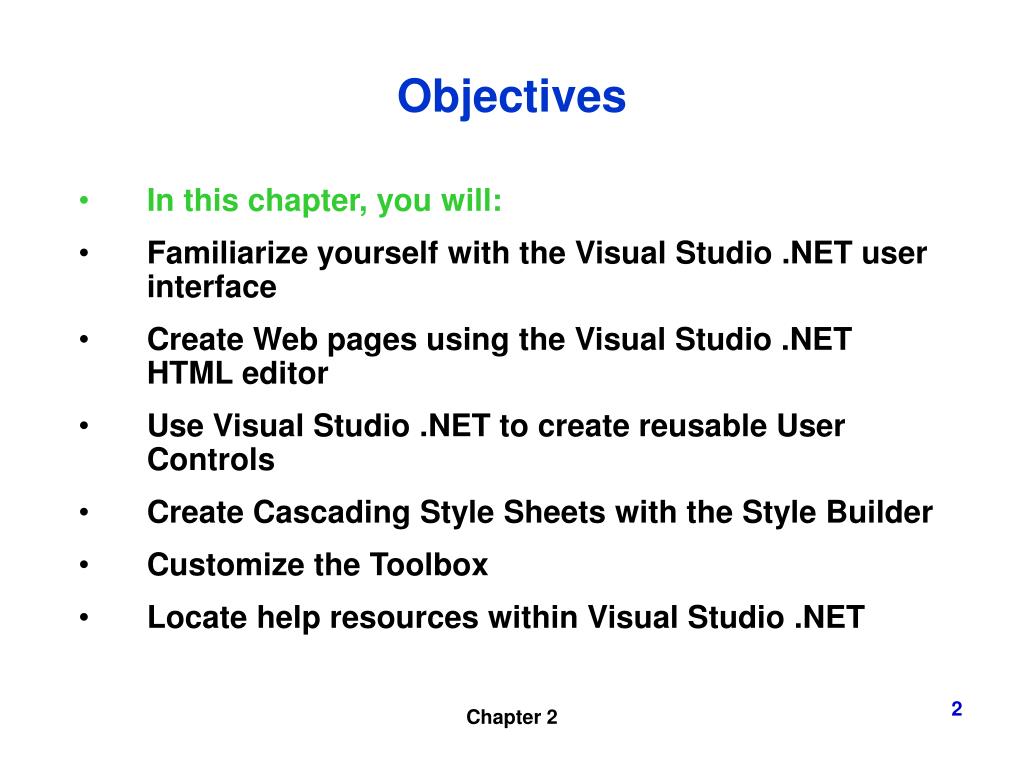Click the wrapped word "interface"
The width and height of the screenshot is (1024, 768).
[x=211, y=288]
